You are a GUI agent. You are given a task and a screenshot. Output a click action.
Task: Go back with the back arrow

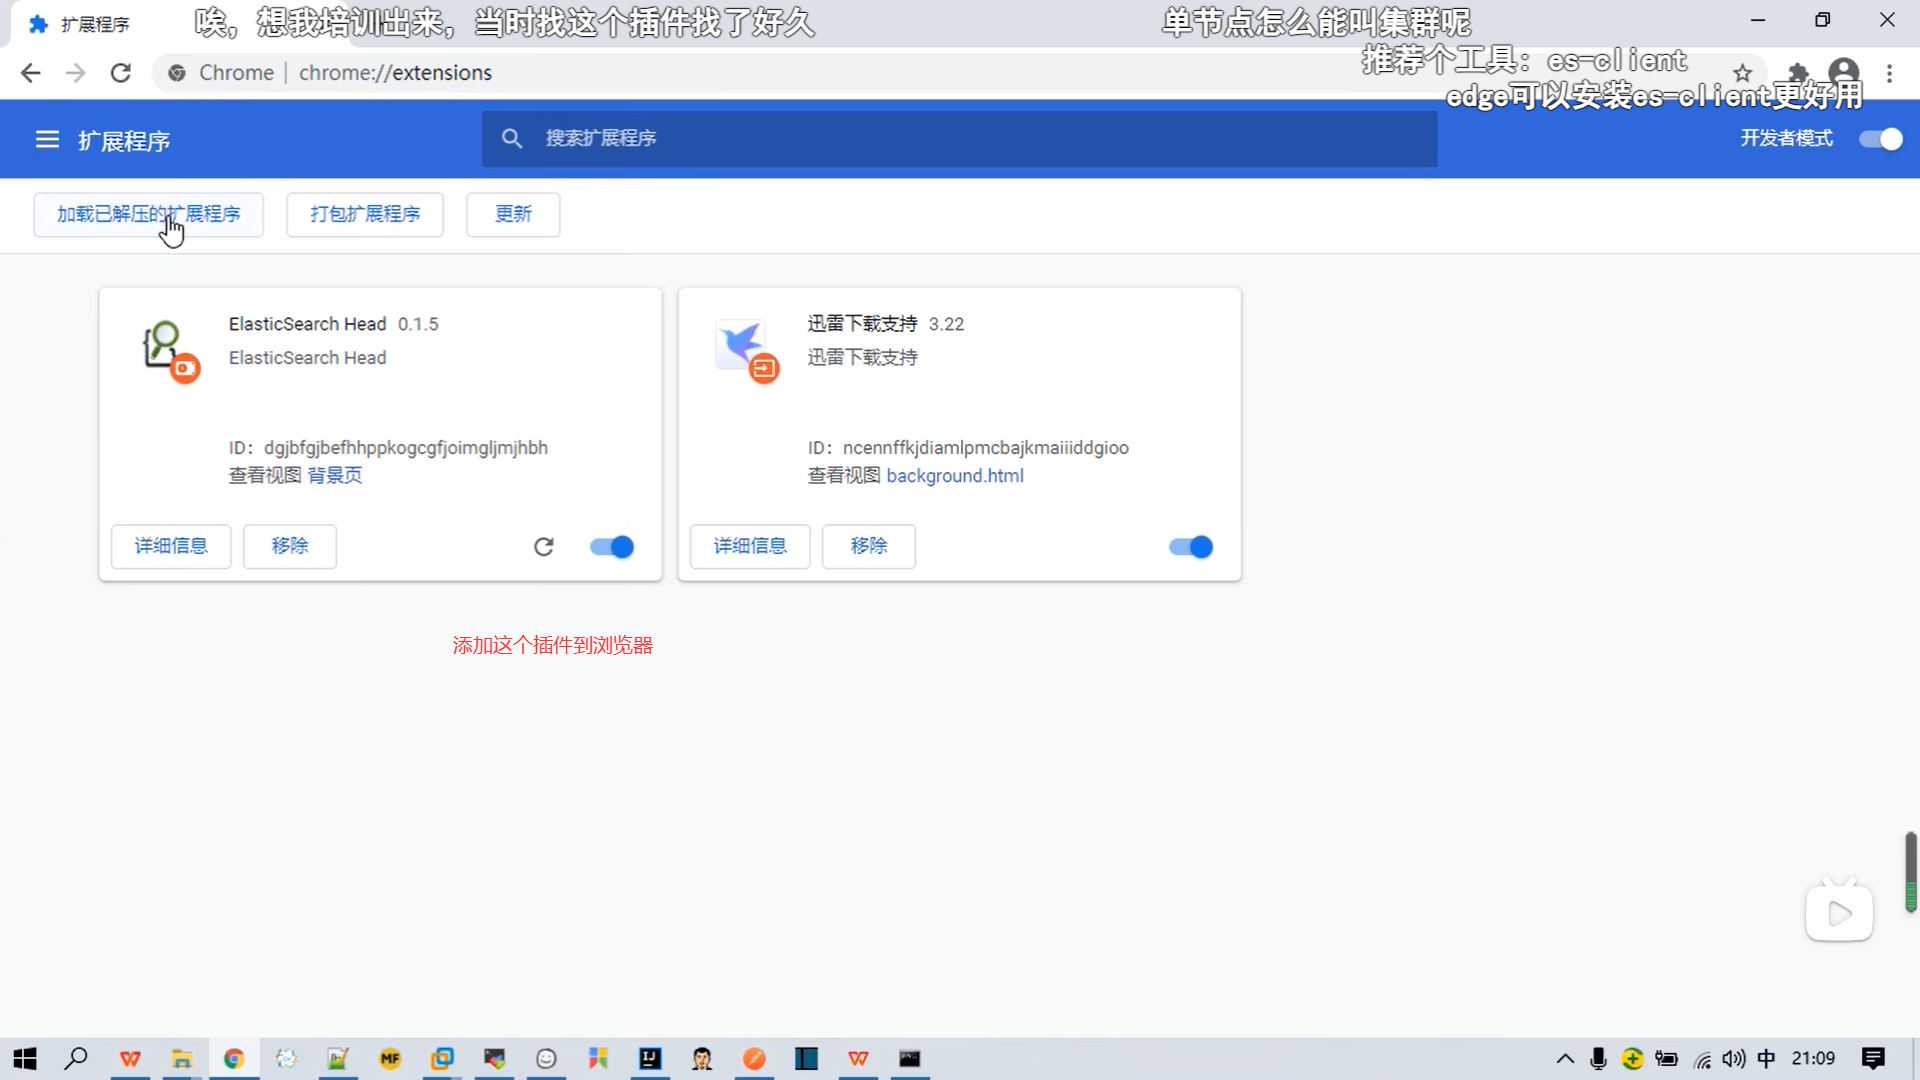coord(31,73)
